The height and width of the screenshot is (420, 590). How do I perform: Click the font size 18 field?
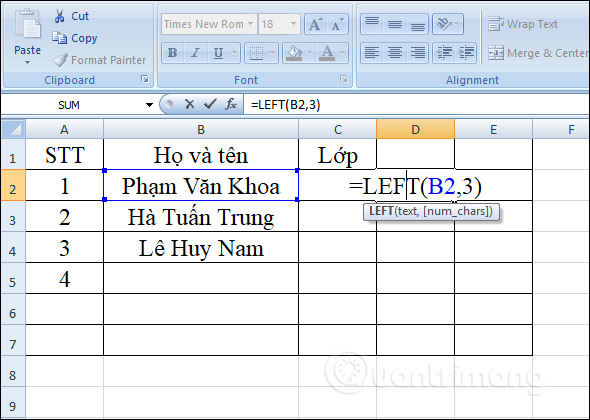[x=273, y=24]
